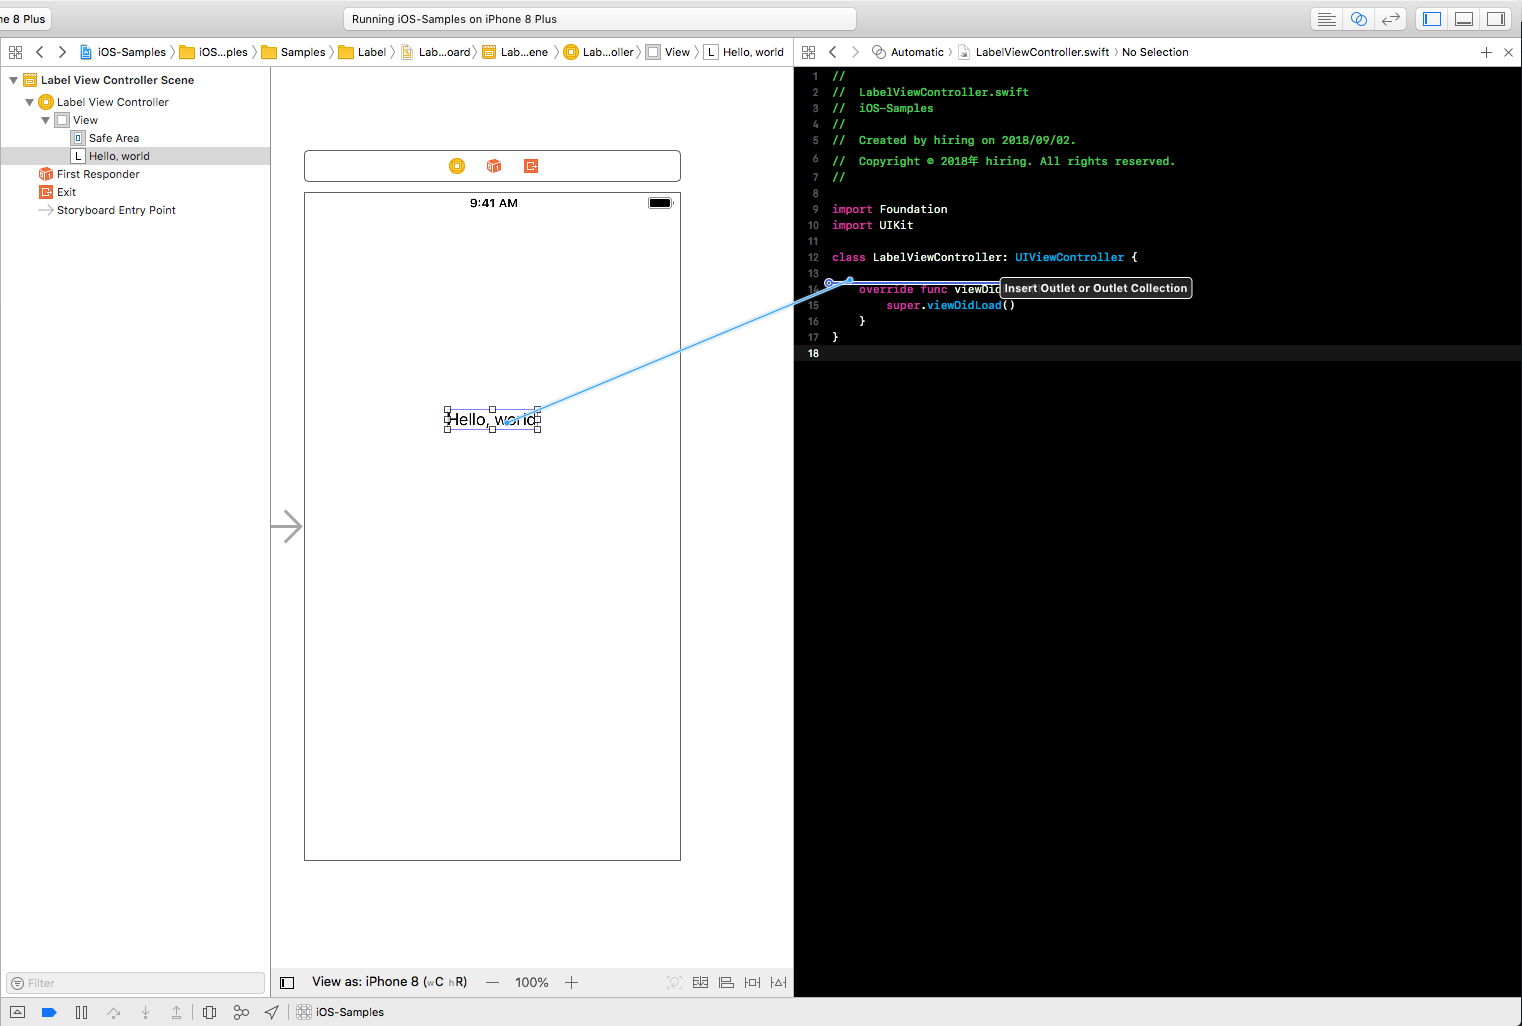Toggle document outline visibility

tap(287, 983)
